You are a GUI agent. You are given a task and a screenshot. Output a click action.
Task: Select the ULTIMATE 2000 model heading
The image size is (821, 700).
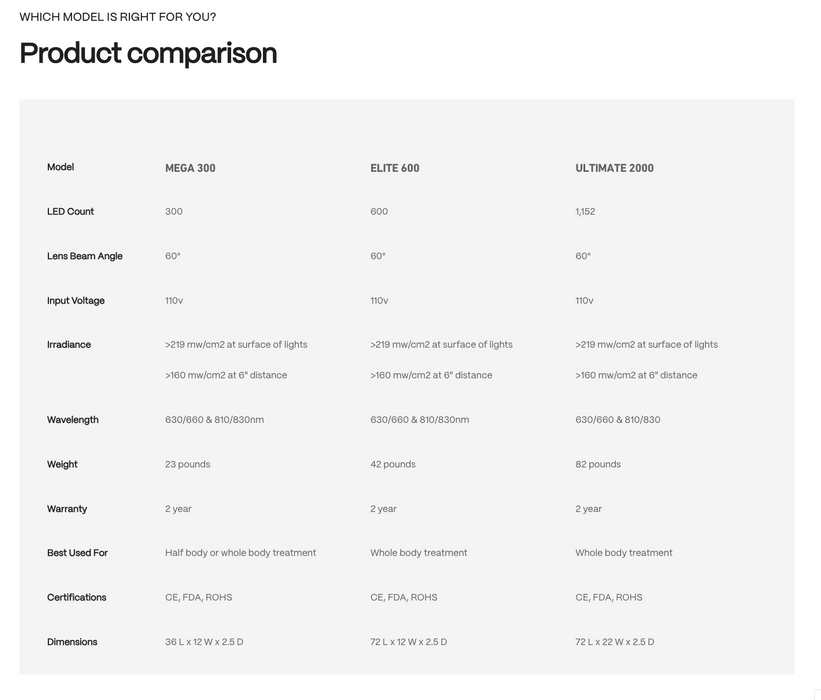614,168
